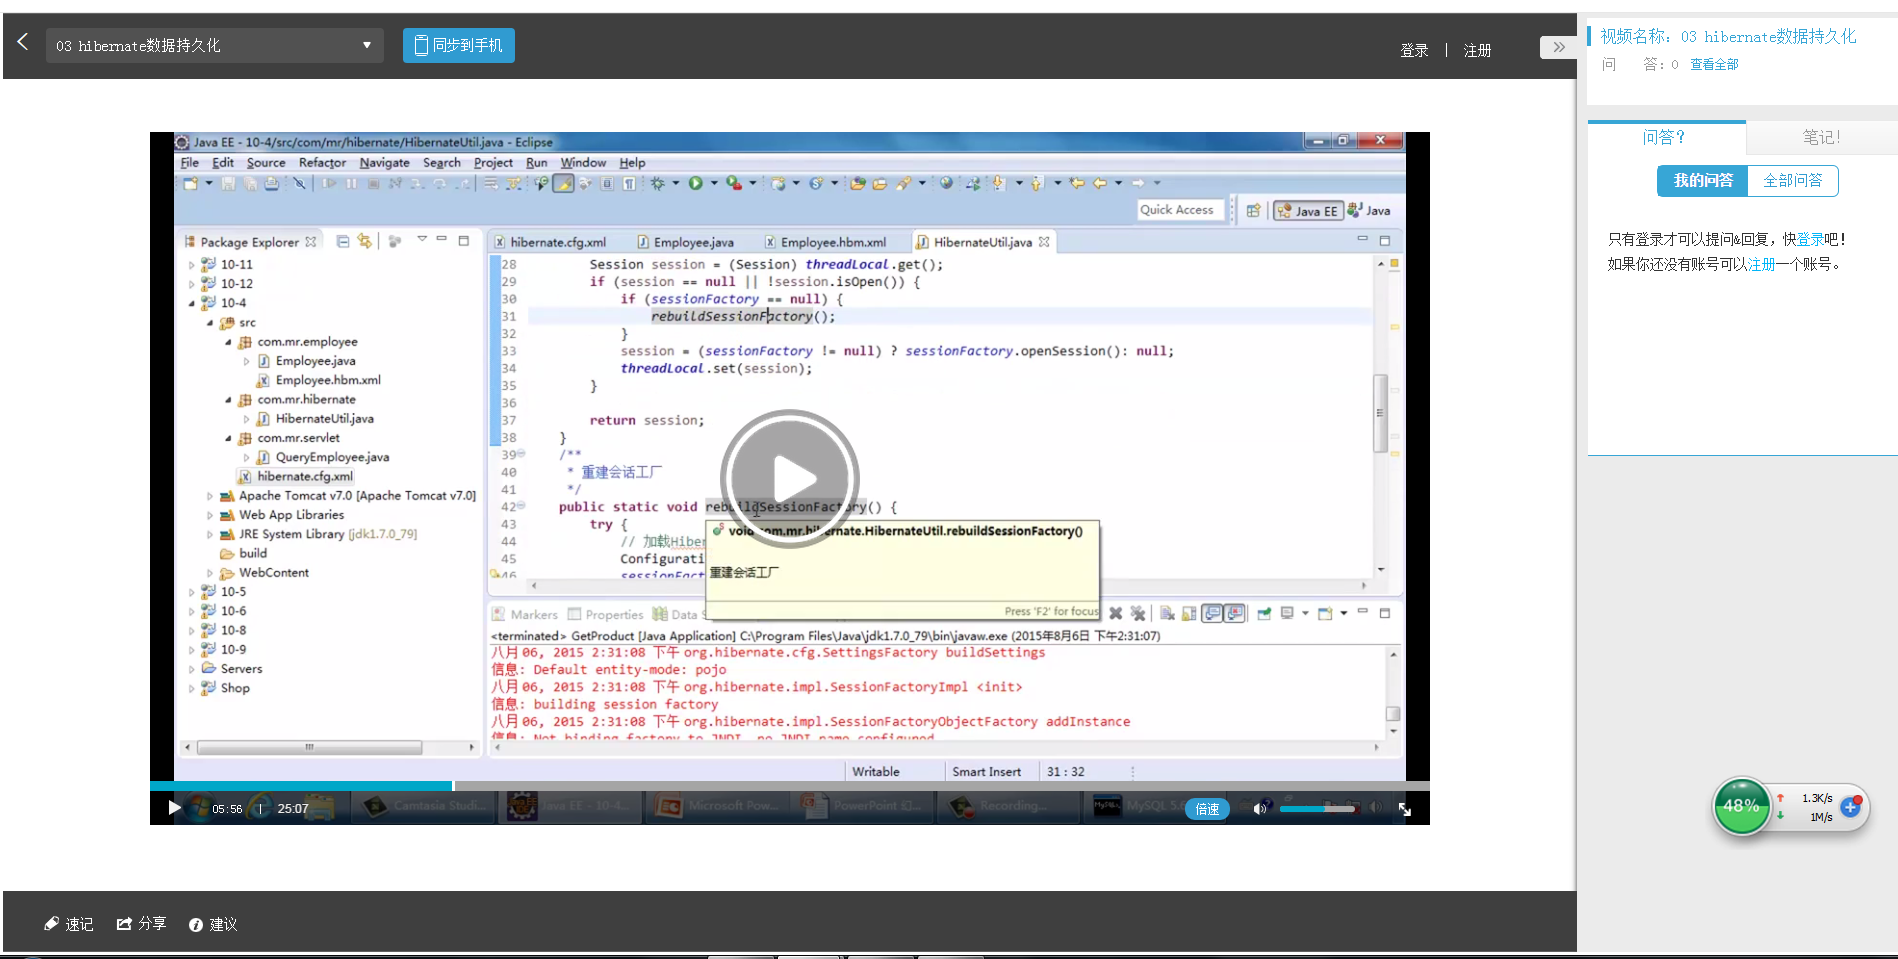
Task: Open the Properties view tab
Action: (x=606, y=615)
